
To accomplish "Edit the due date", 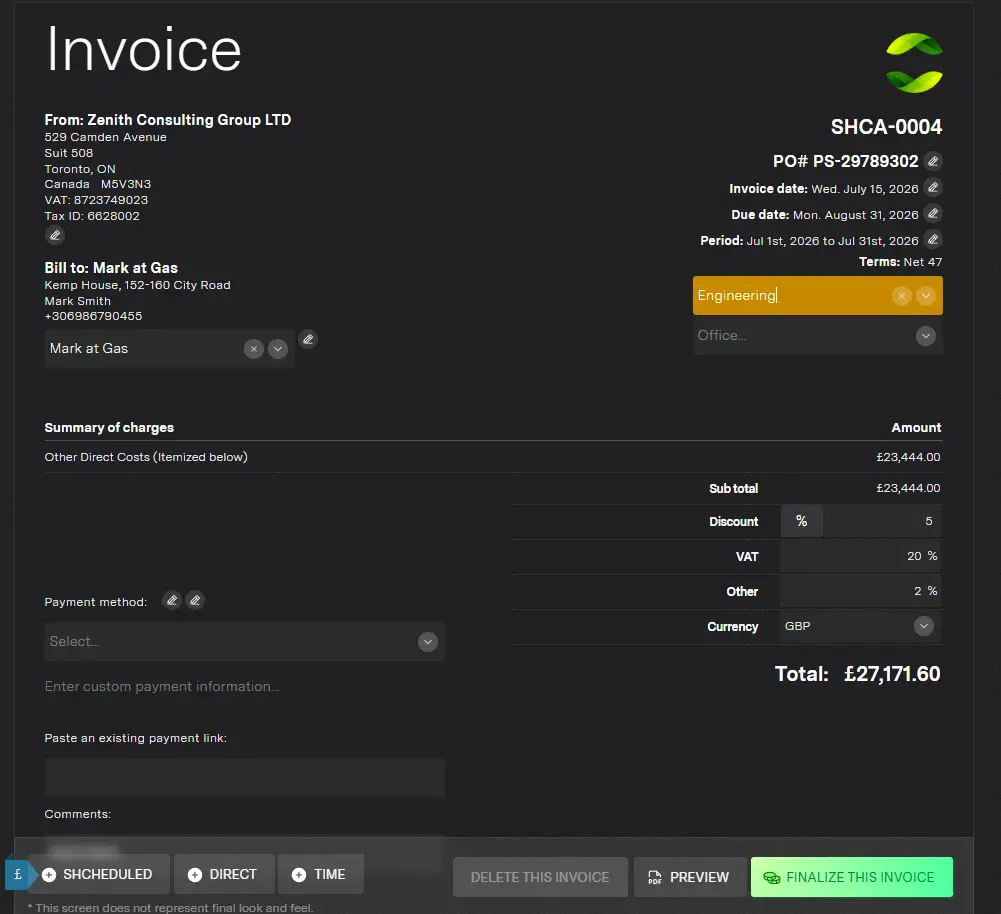I will tap(933, 214).
